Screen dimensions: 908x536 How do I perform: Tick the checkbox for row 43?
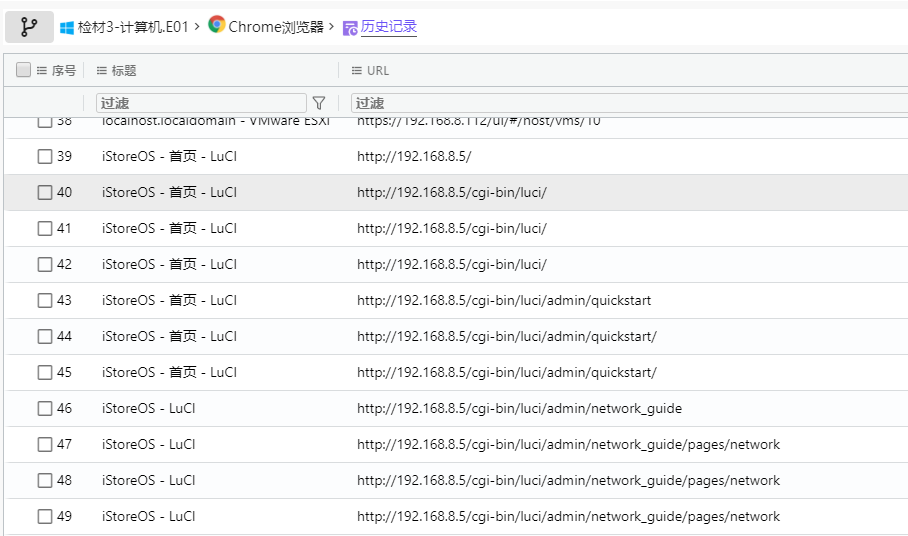coord(45,300)
